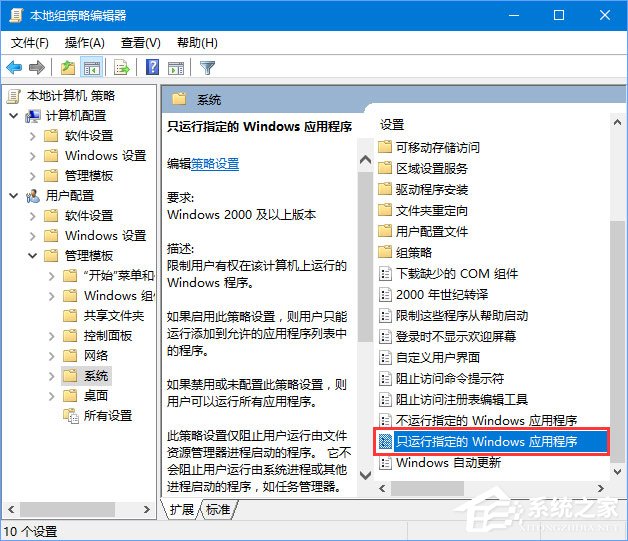Collapse the 计算机配置 tree node
This screenshot has width=628, height=541.
pos(14,116)
